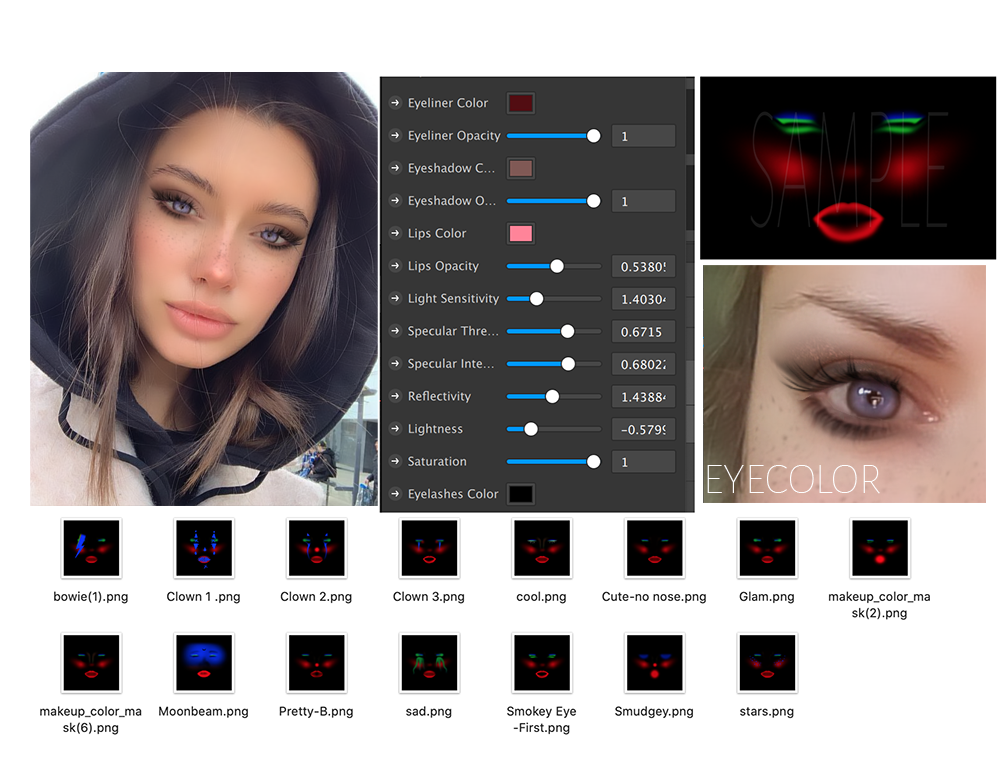Click the stars.png file name

(767, 711)
